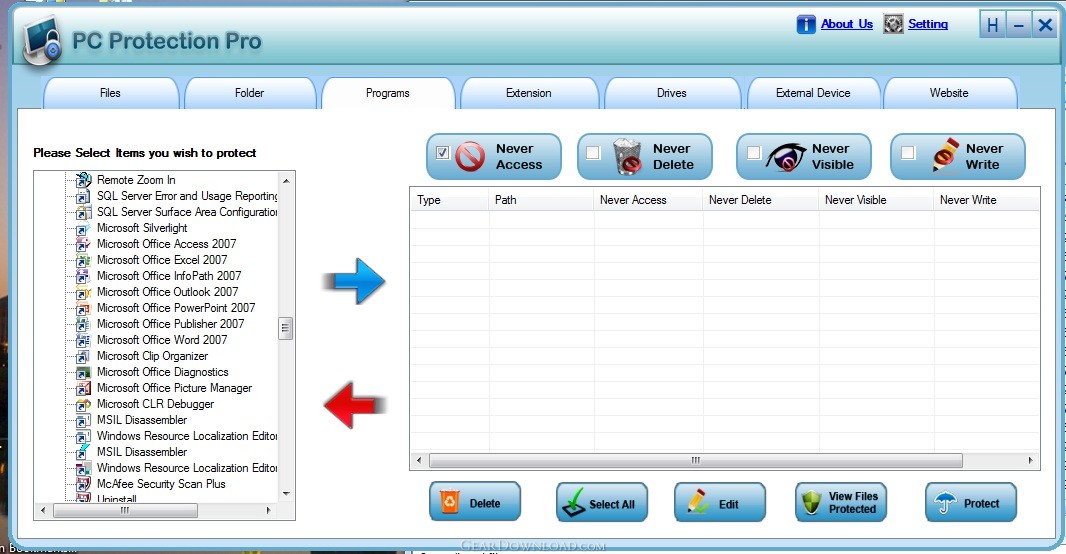Click the program list down scroll arrow

286,494
